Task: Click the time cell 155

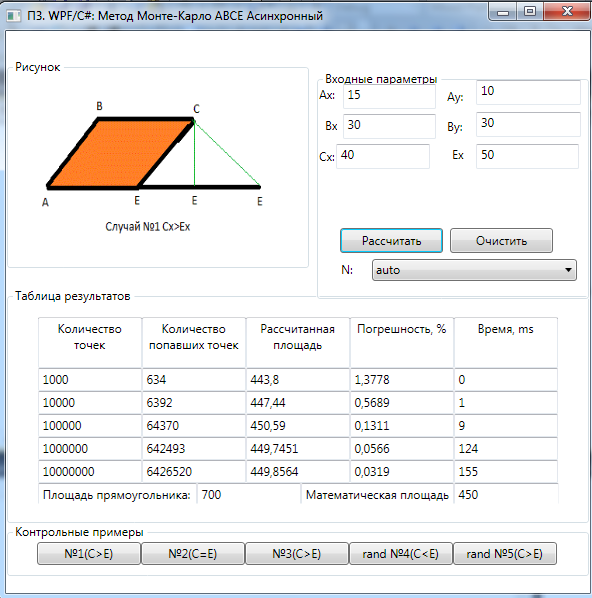Action: tap(506, 472)
